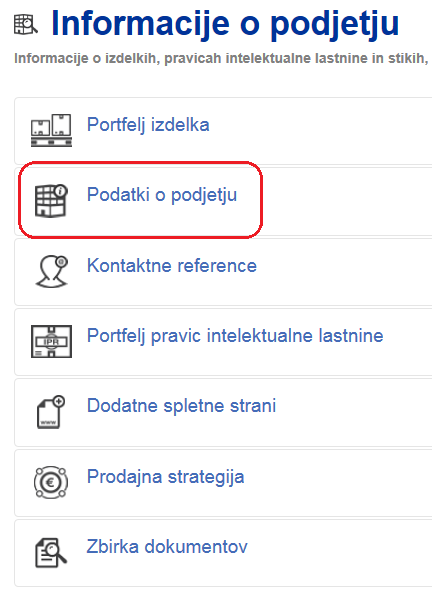Image resolution: width=432 pixels, height=592 pixels.
Task: Open the Portfelj izdelka link
Action: click(x=148, y=125)
